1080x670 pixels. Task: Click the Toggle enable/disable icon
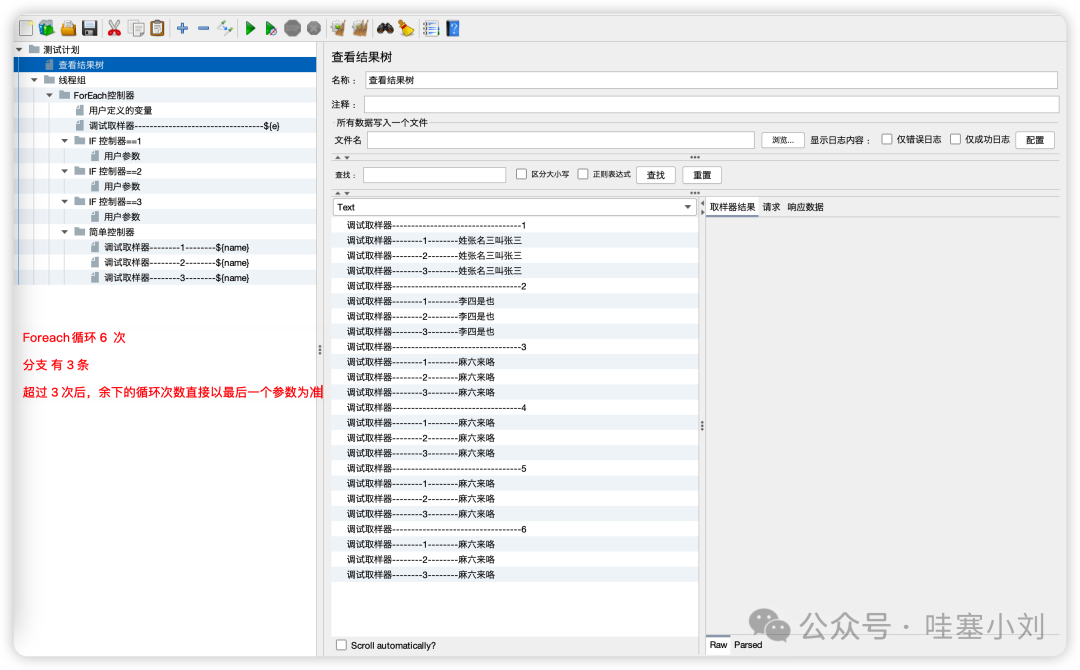point(225,28)
